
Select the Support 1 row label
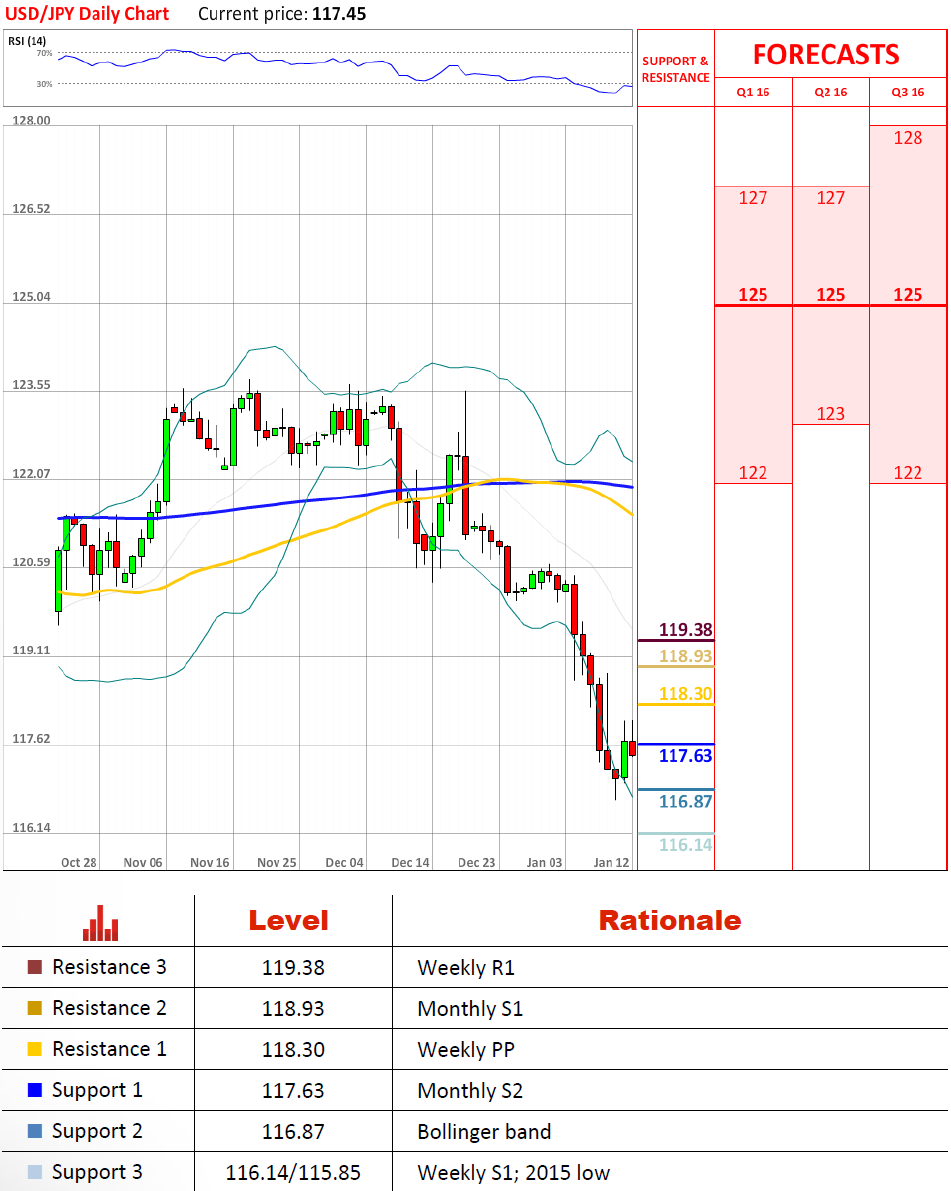[97, 1090]
